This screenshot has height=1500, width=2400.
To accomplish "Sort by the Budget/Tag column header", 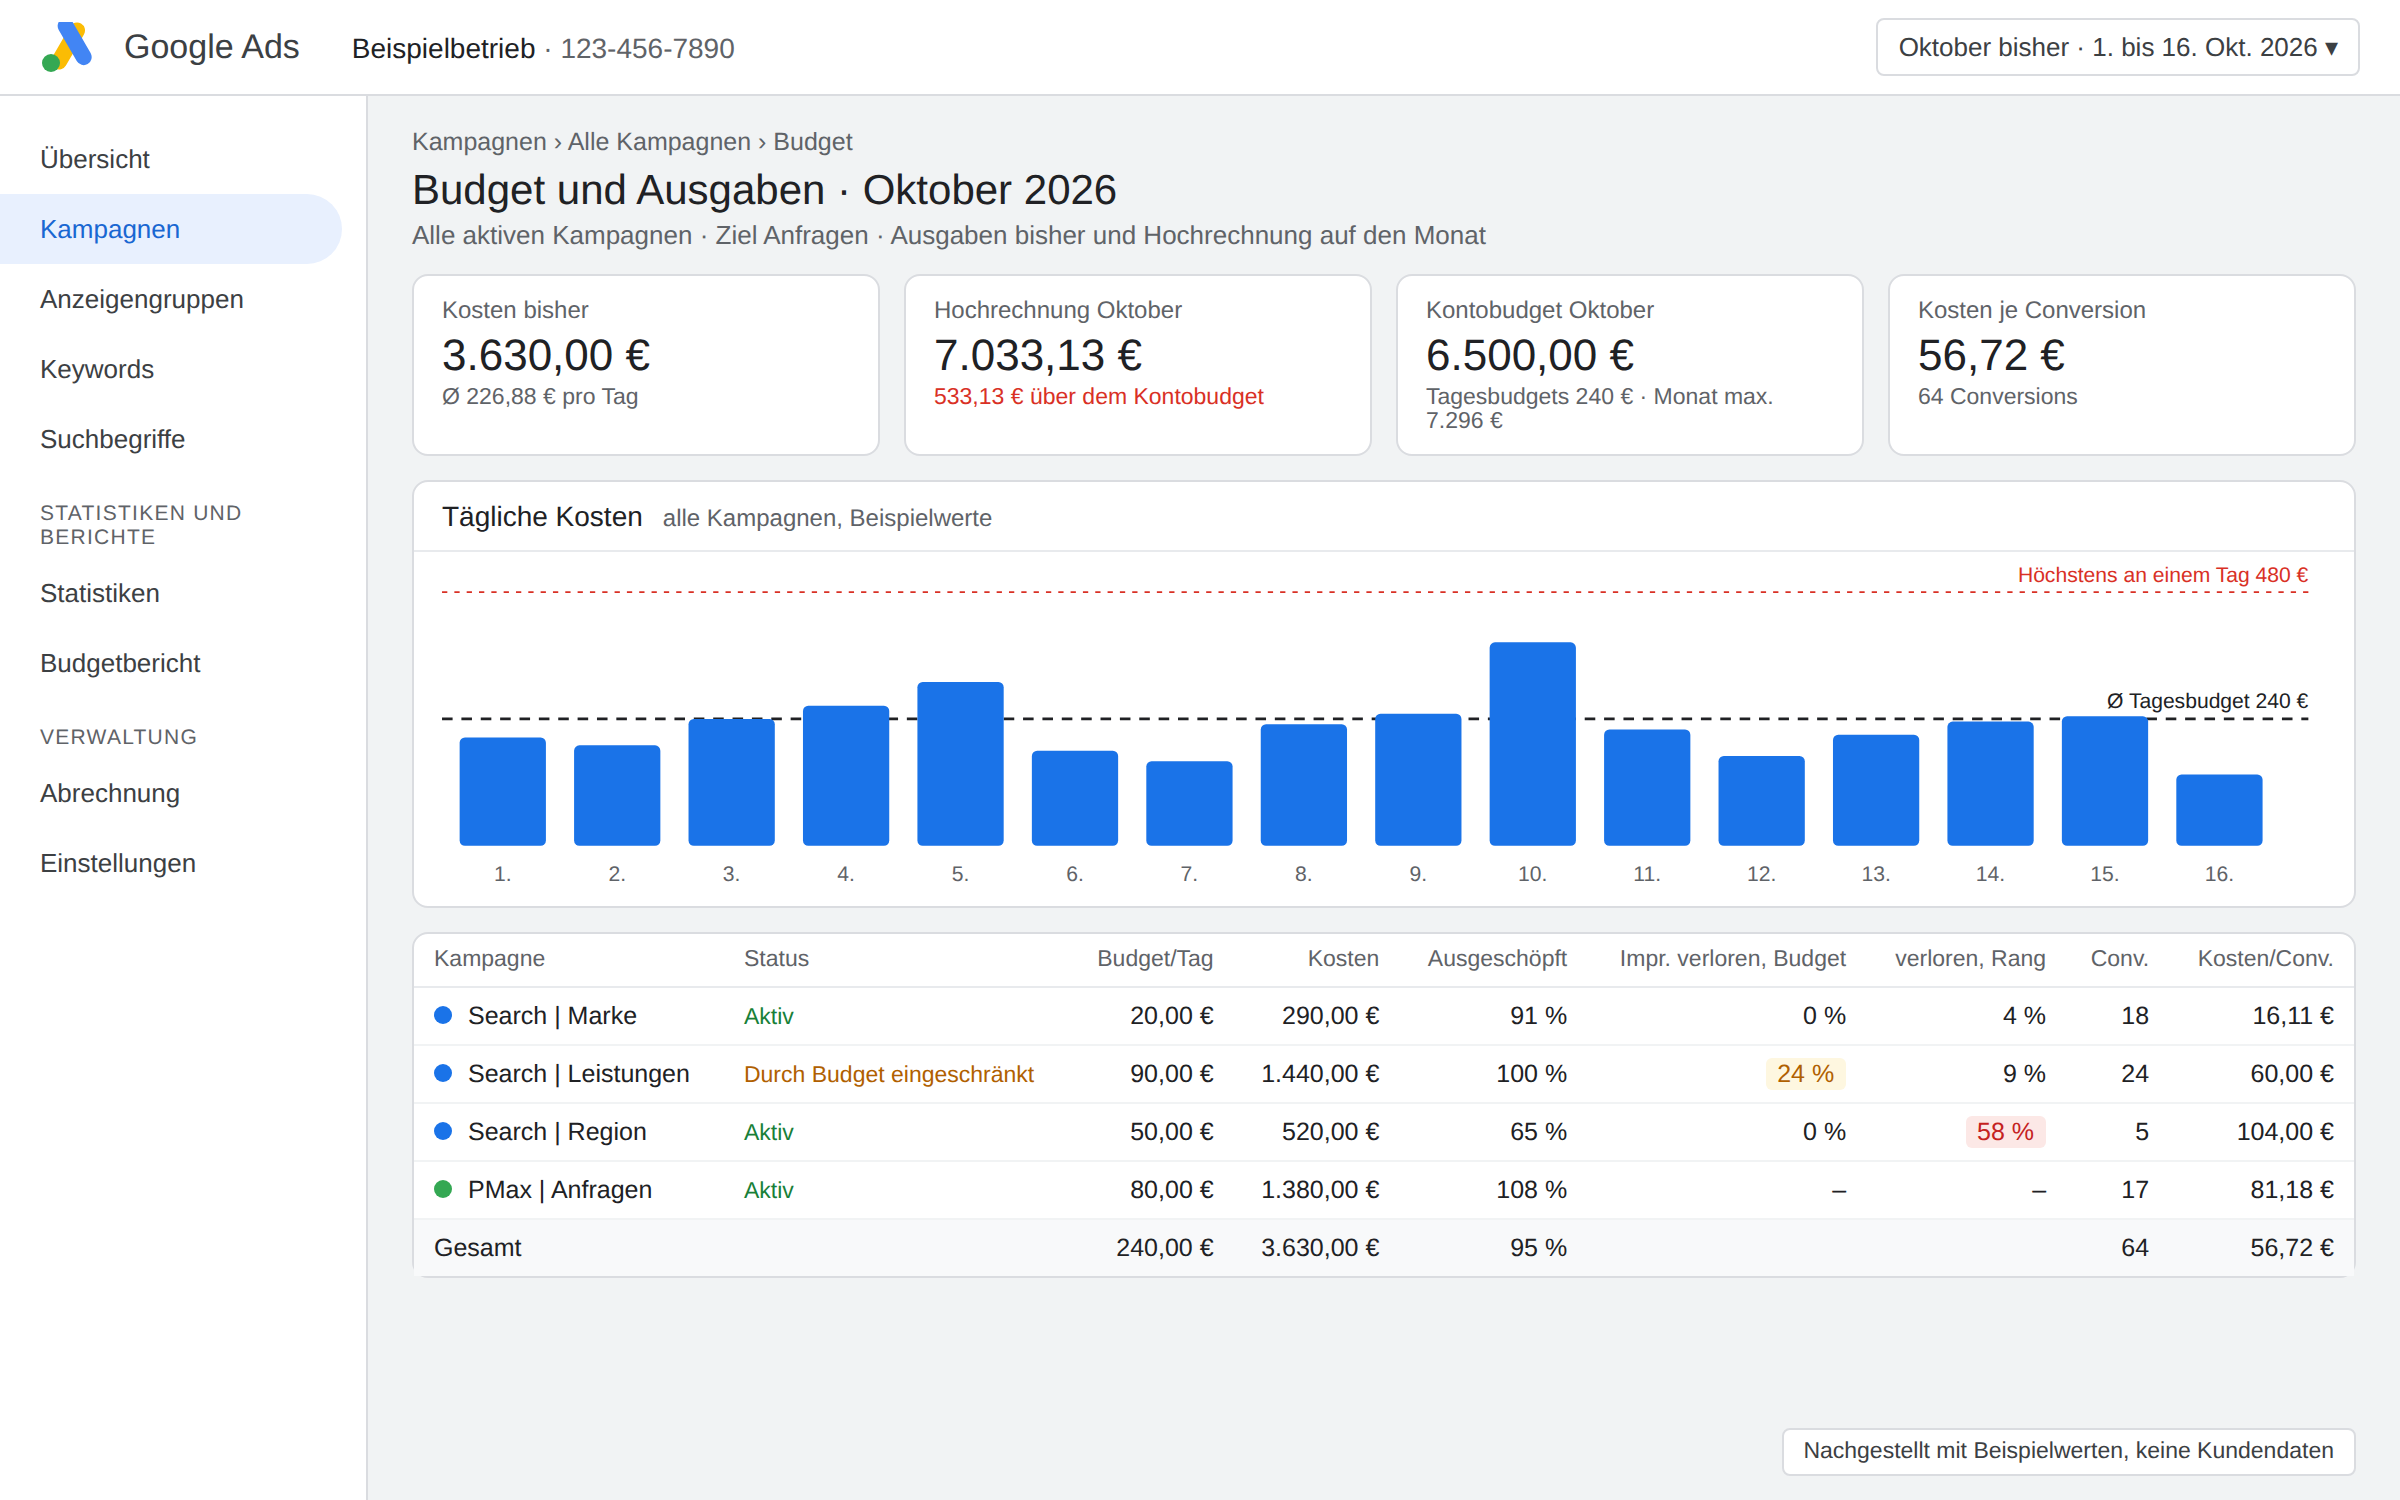I will 1155,958.
